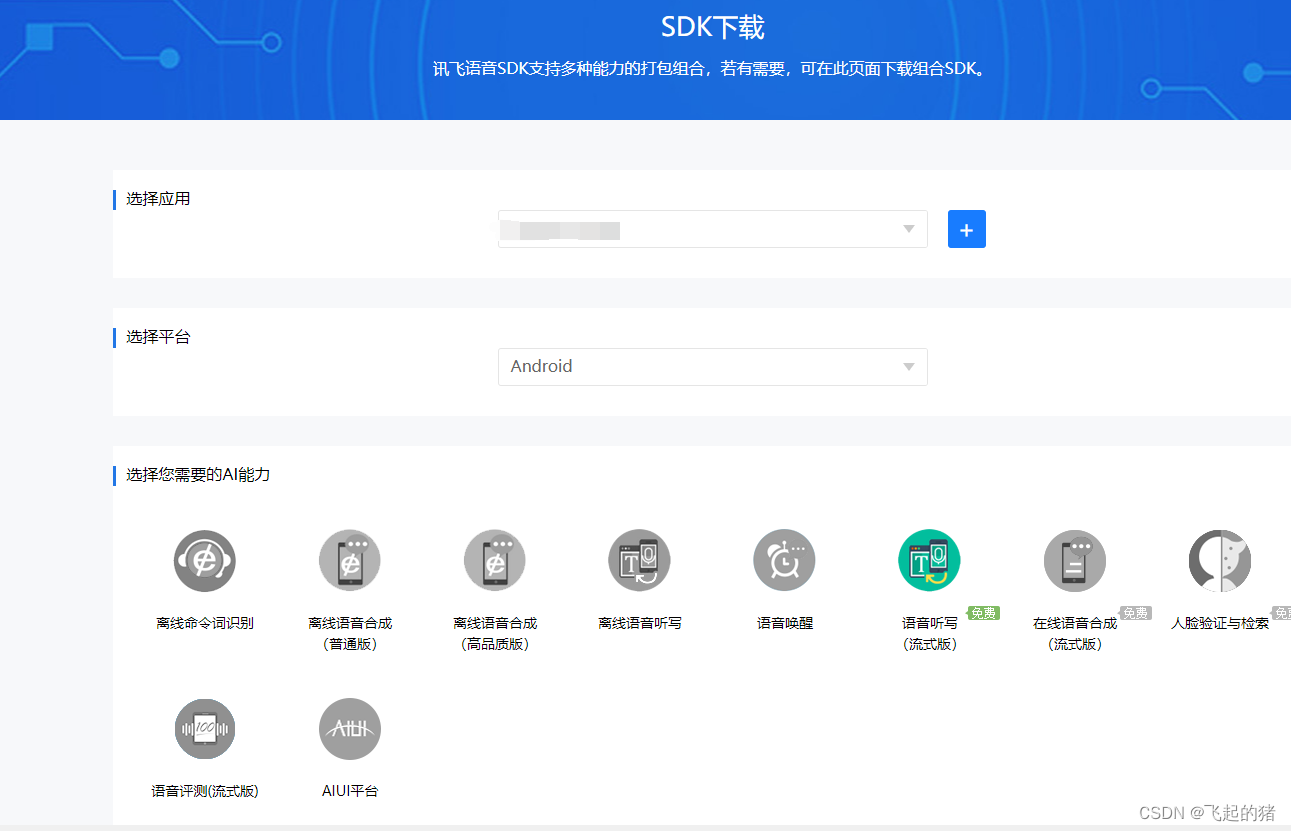Click the 讯飞语音SDK description sentence in banner
Screen dimensions: 1291x831
710,70
